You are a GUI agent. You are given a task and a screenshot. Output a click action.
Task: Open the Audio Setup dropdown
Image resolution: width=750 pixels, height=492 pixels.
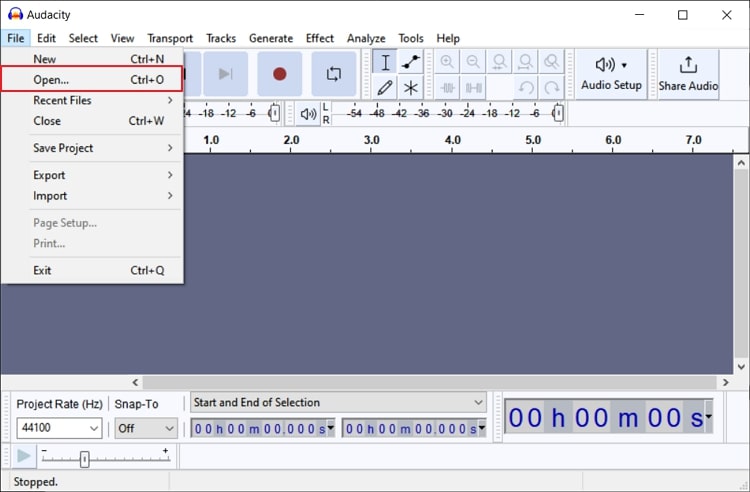coord(611,75)
